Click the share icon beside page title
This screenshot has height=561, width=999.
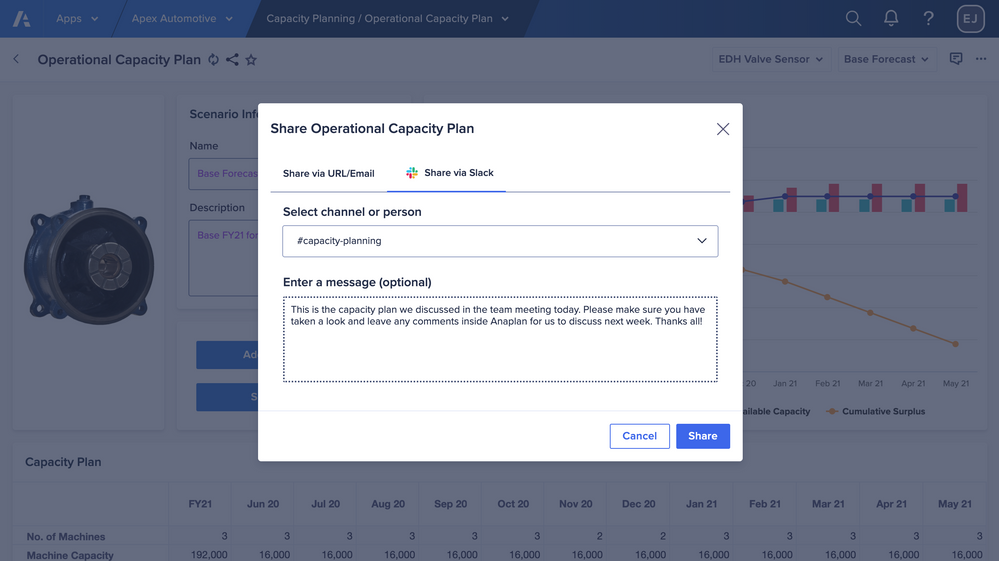pos(232,60)
